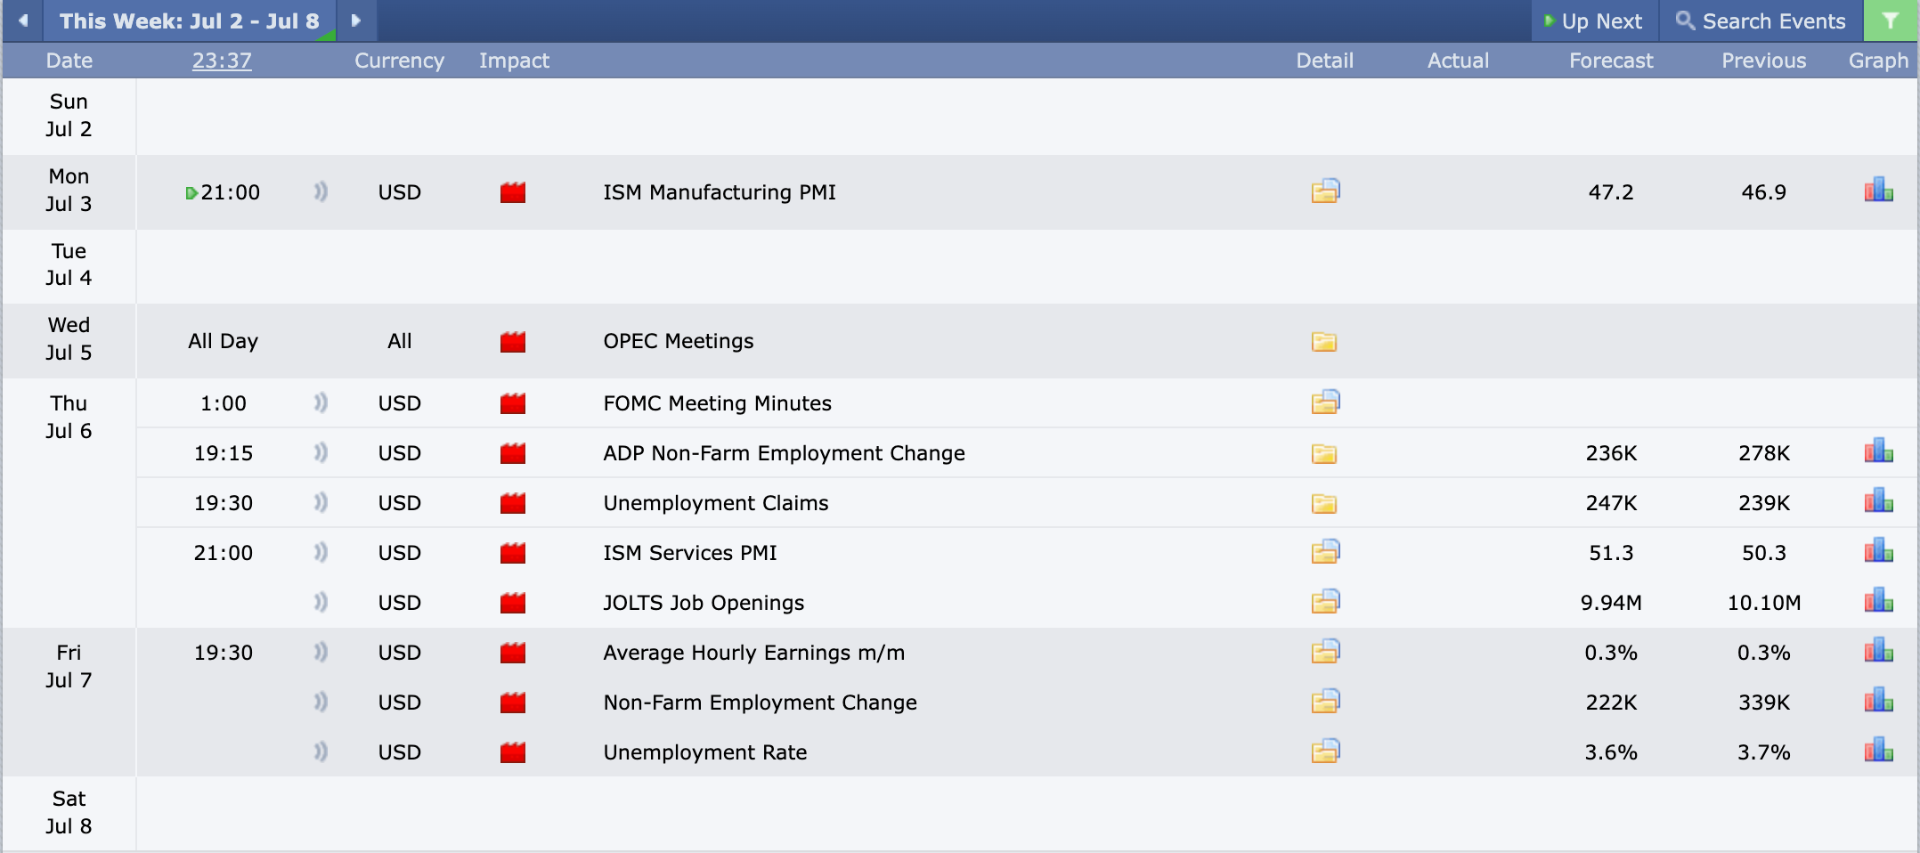Select the OPEC Meetings event name
Screen dimensions: 1920x853
pos(678,341)
